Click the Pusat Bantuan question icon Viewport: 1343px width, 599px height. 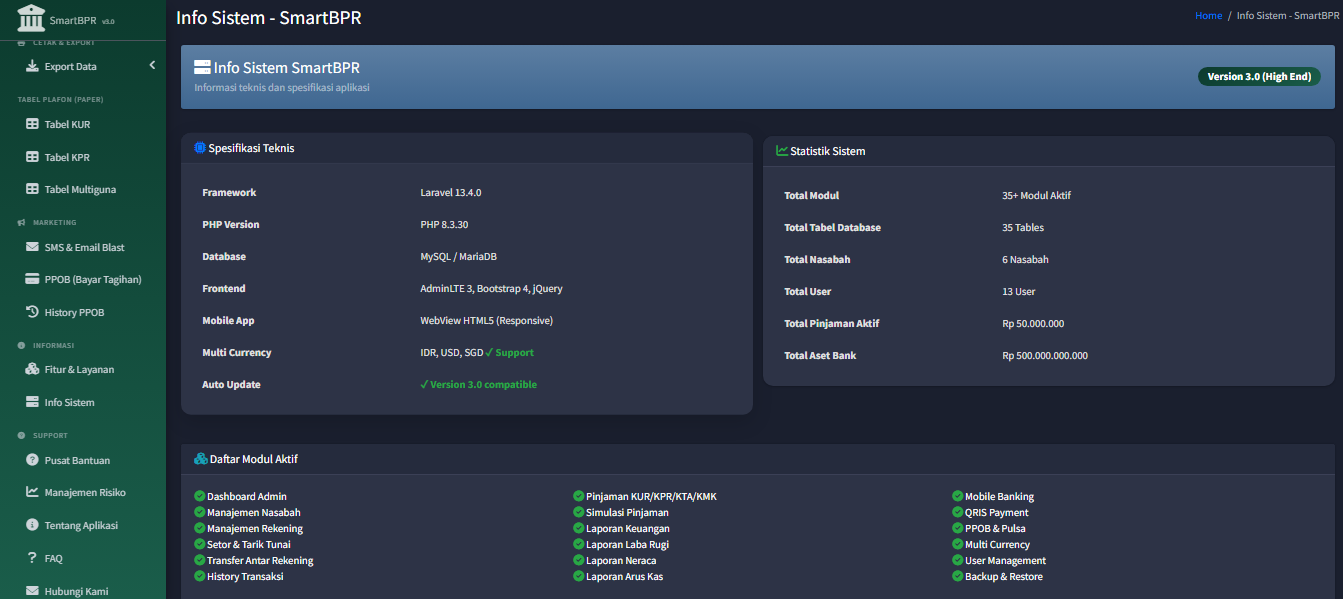coord(32,460)
